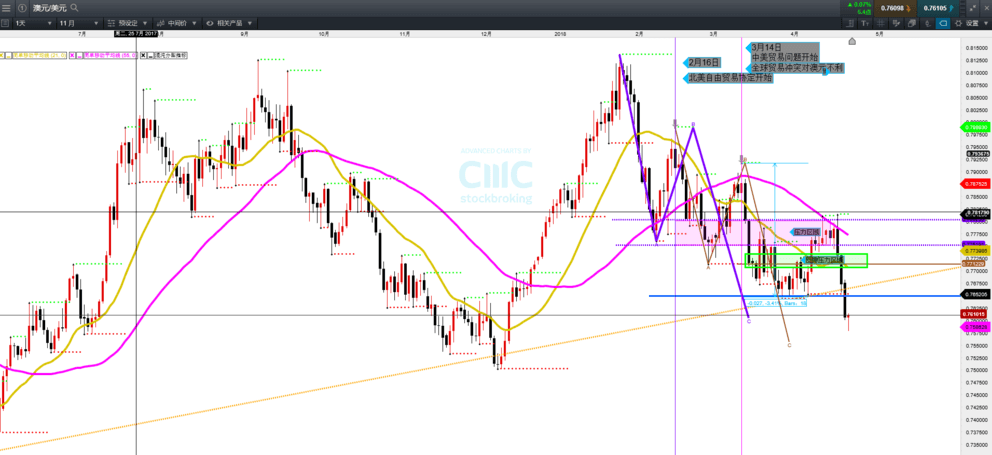Select the yellow moving average (21) legend label
This screenshot has width=992, height=455.
click(39, 56)
